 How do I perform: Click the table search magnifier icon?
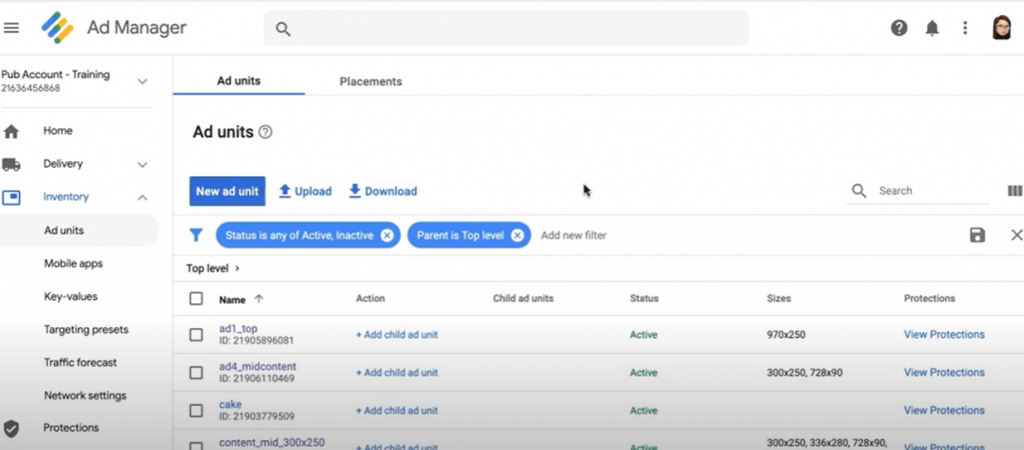(x=859, y=191)
